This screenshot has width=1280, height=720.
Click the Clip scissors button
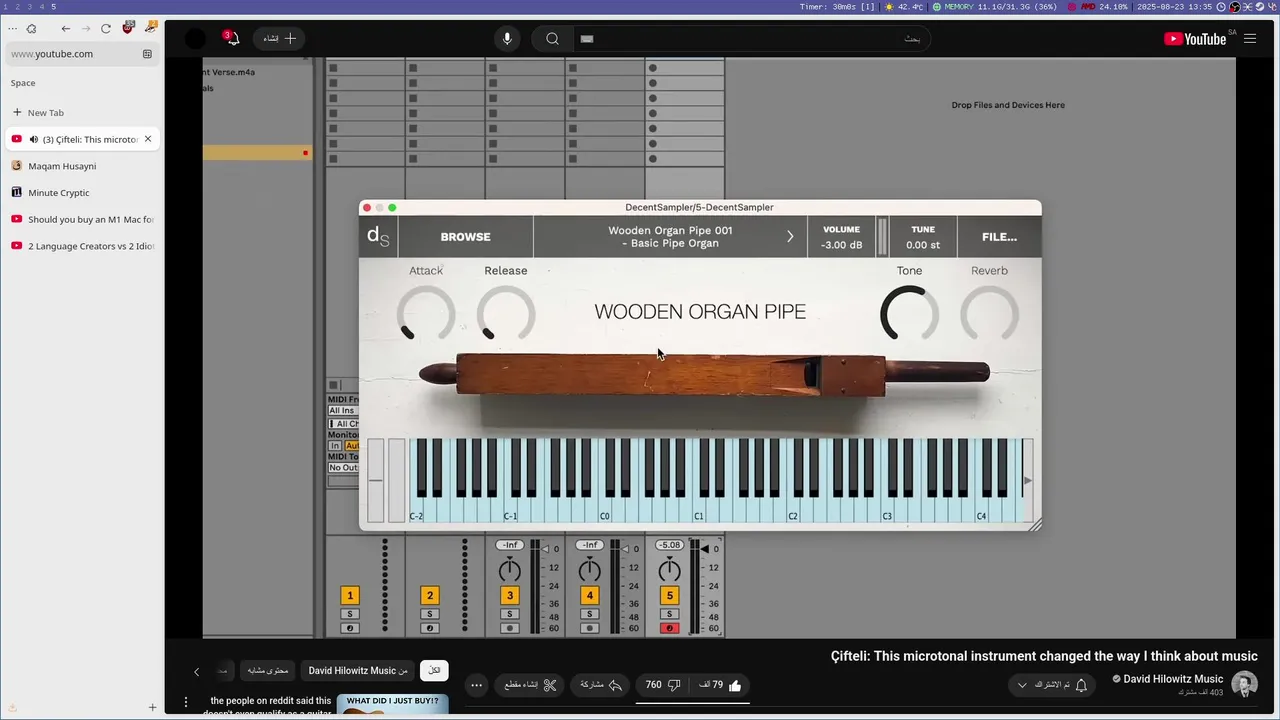pos(530,685)
